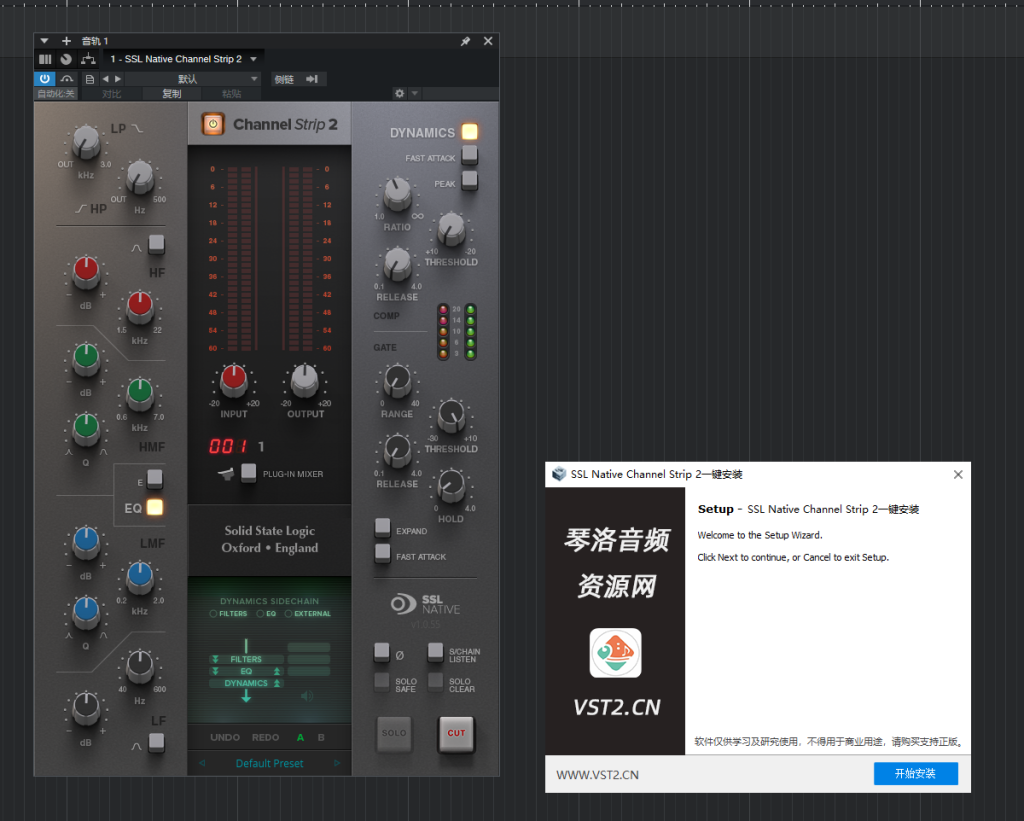Open the gear settings icon above the plugin
This screenshot has width=1024, height=821.
[399, 92]
